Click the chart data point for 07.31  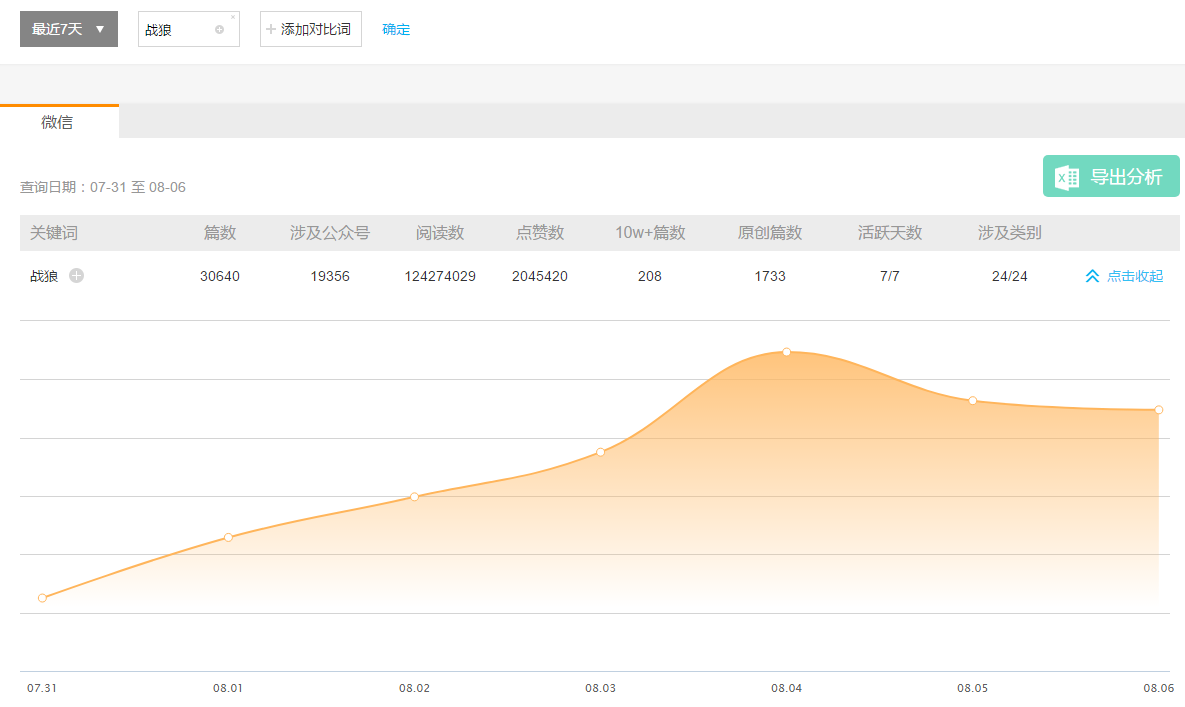tap(42, 598)
